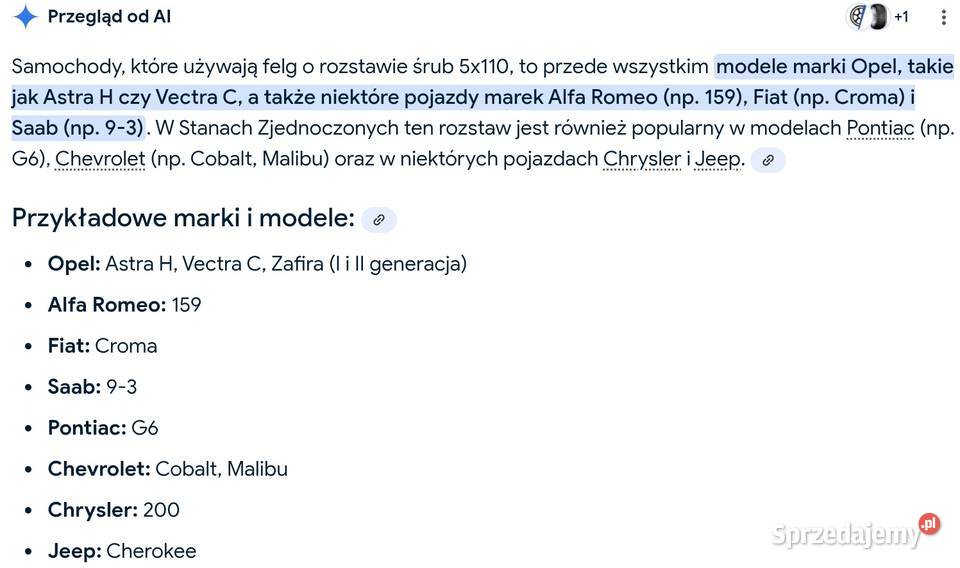Open the three-dot options menu

(943, 17)
